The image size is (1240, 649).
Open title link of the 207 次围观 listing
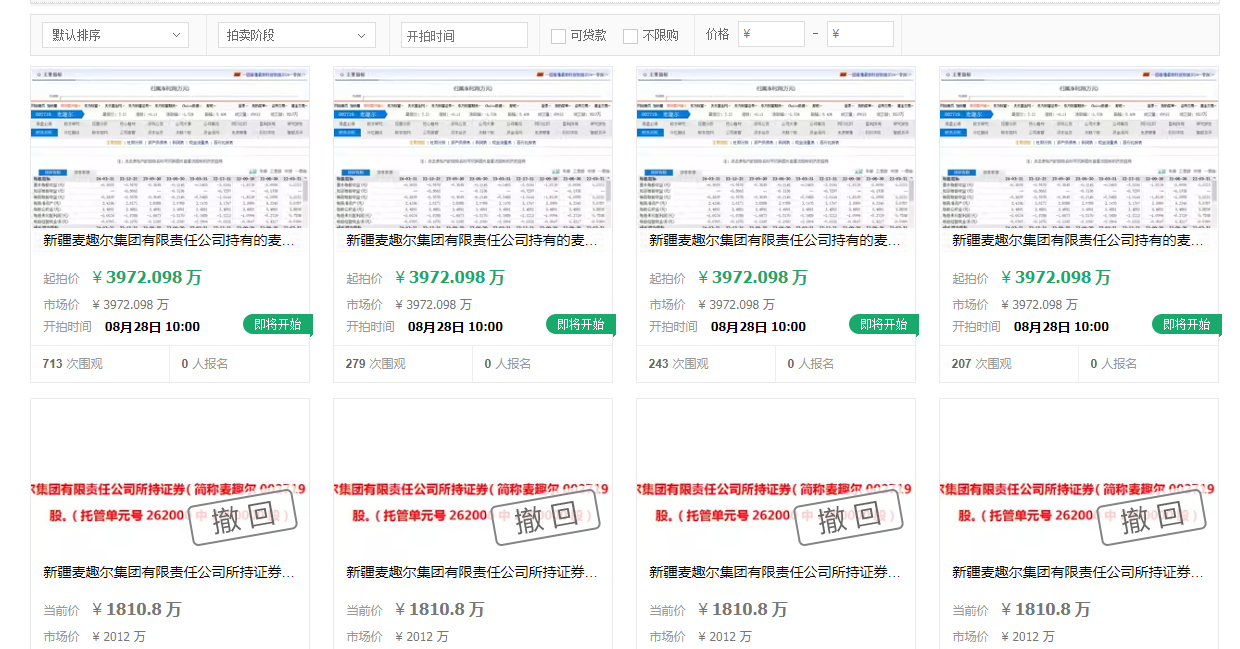1079,241
